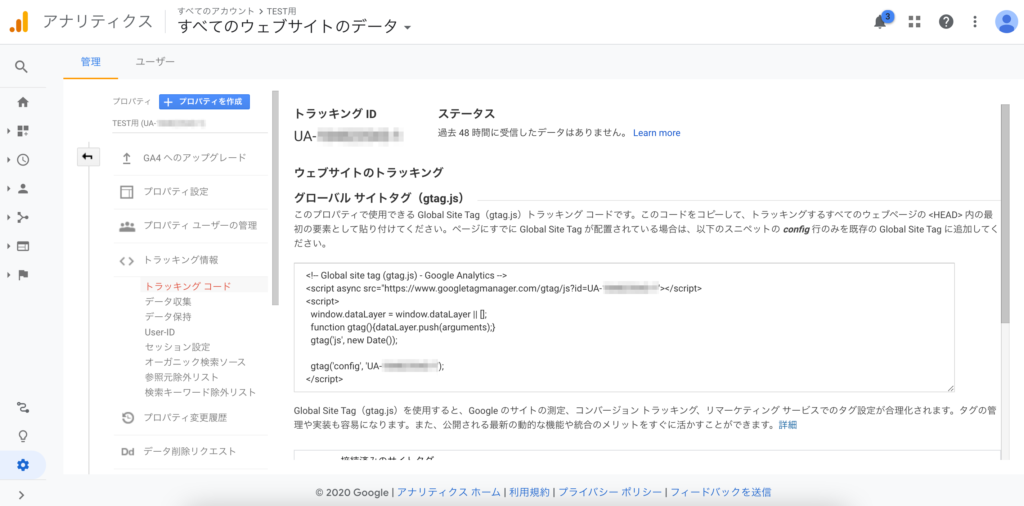Viewport: 1024px width, 506px height.
Task: Select 検索キーワード除外リスト item
Action: (x=200, y=392)
